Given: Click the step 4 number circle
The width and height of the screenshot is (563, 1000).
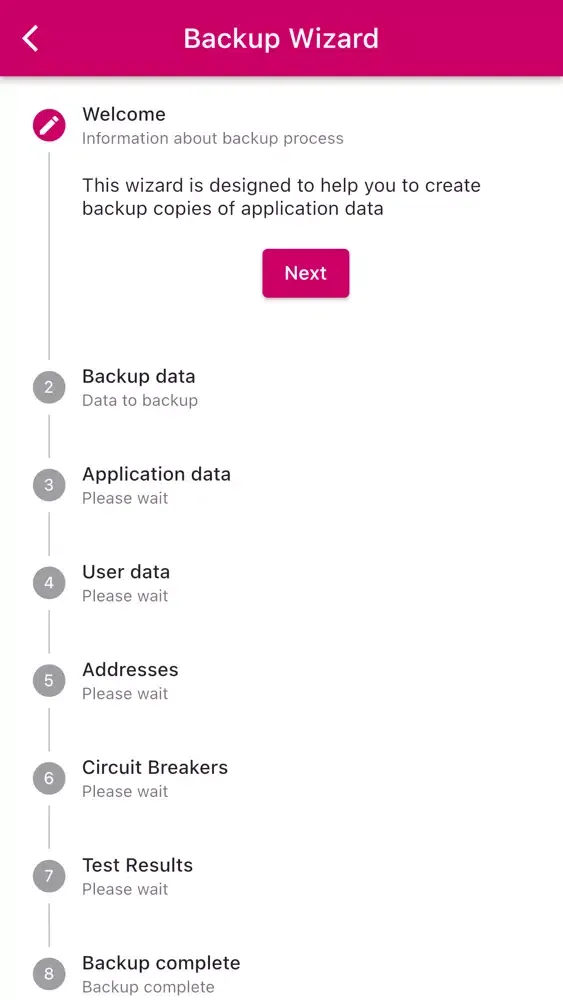Looking at the screenshot, I should coord(49,583).
